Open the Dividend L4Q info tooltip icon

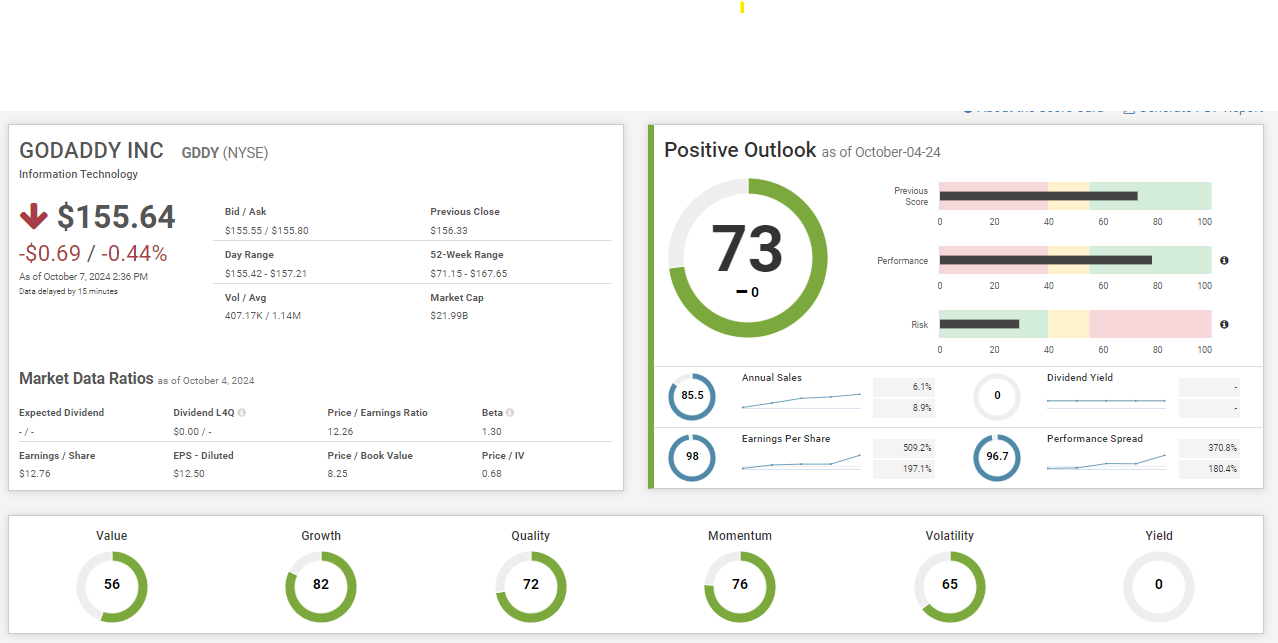pos(242,412)
